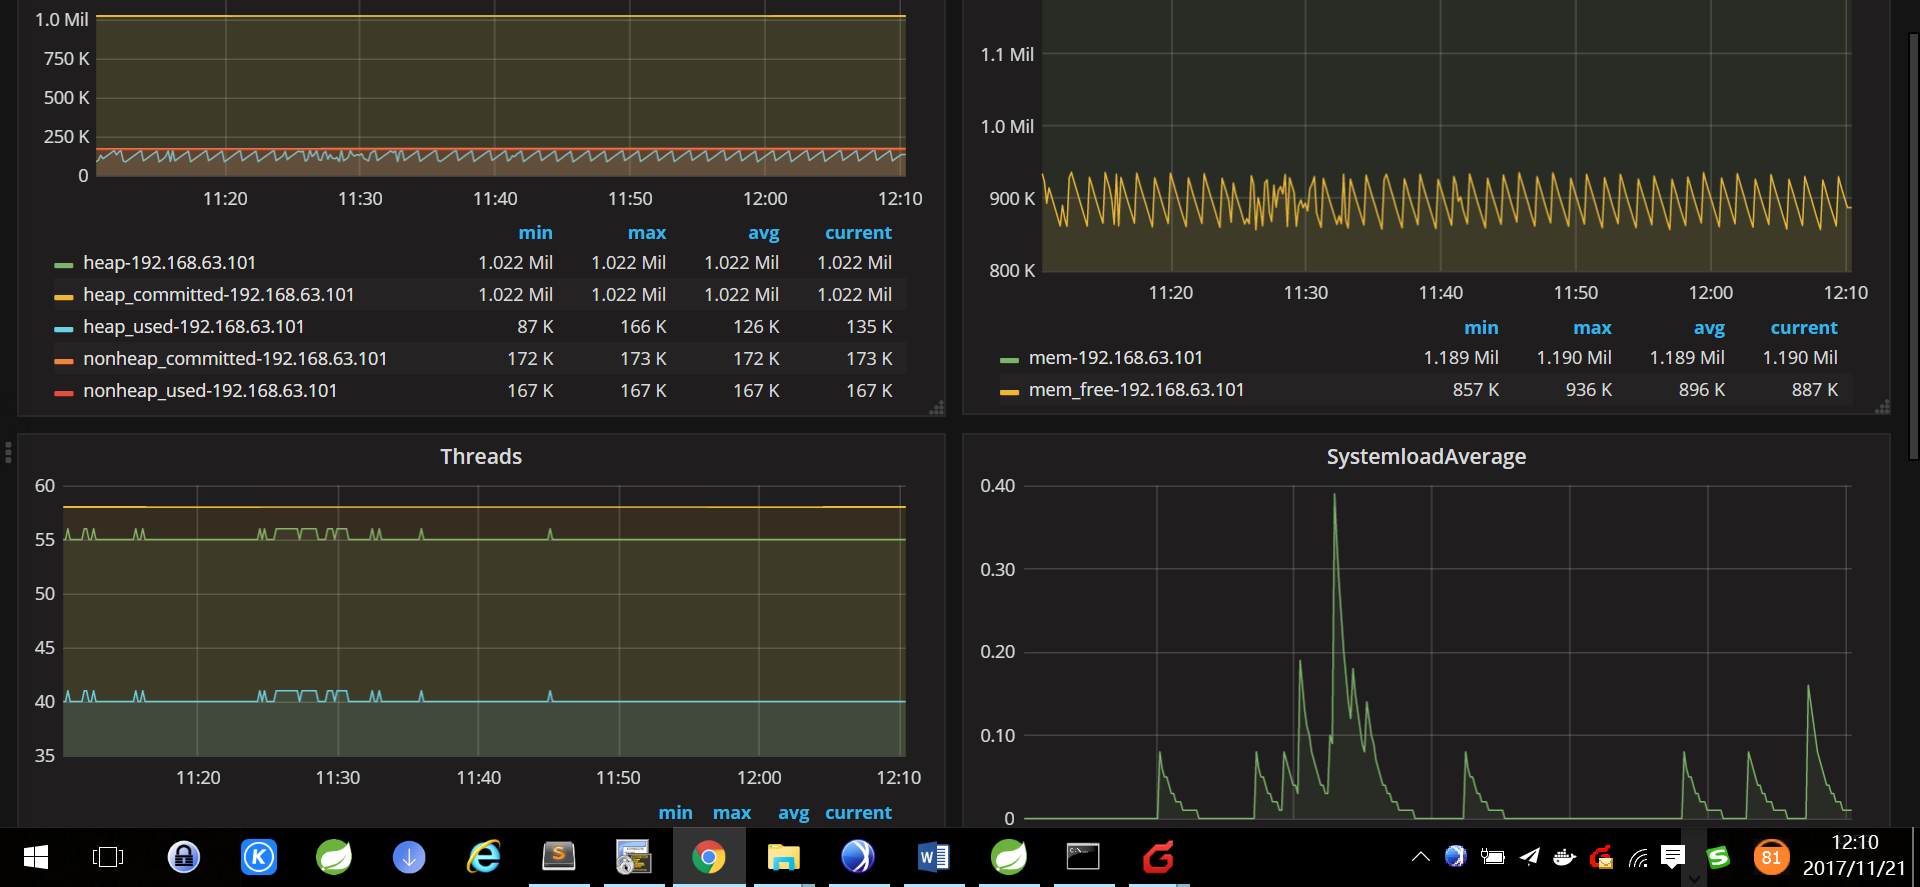The height and width of the screenshot is (887, 1920).
Task: Click the page vertical scrollbar on the right edge
Action: [1913, 247]
